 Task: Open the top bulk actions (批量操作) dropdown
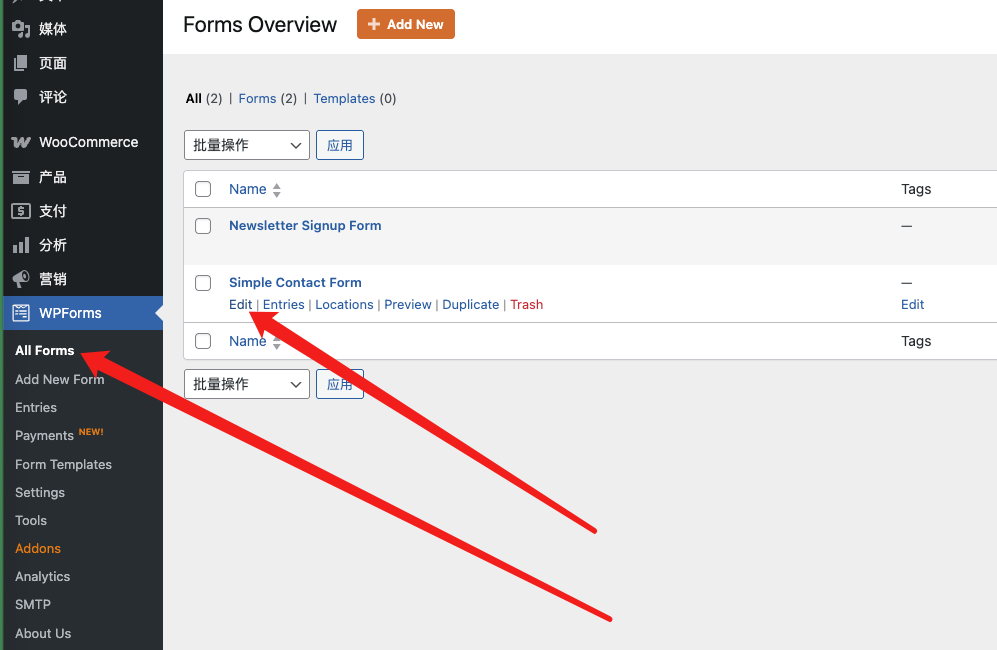pos(247,145)
